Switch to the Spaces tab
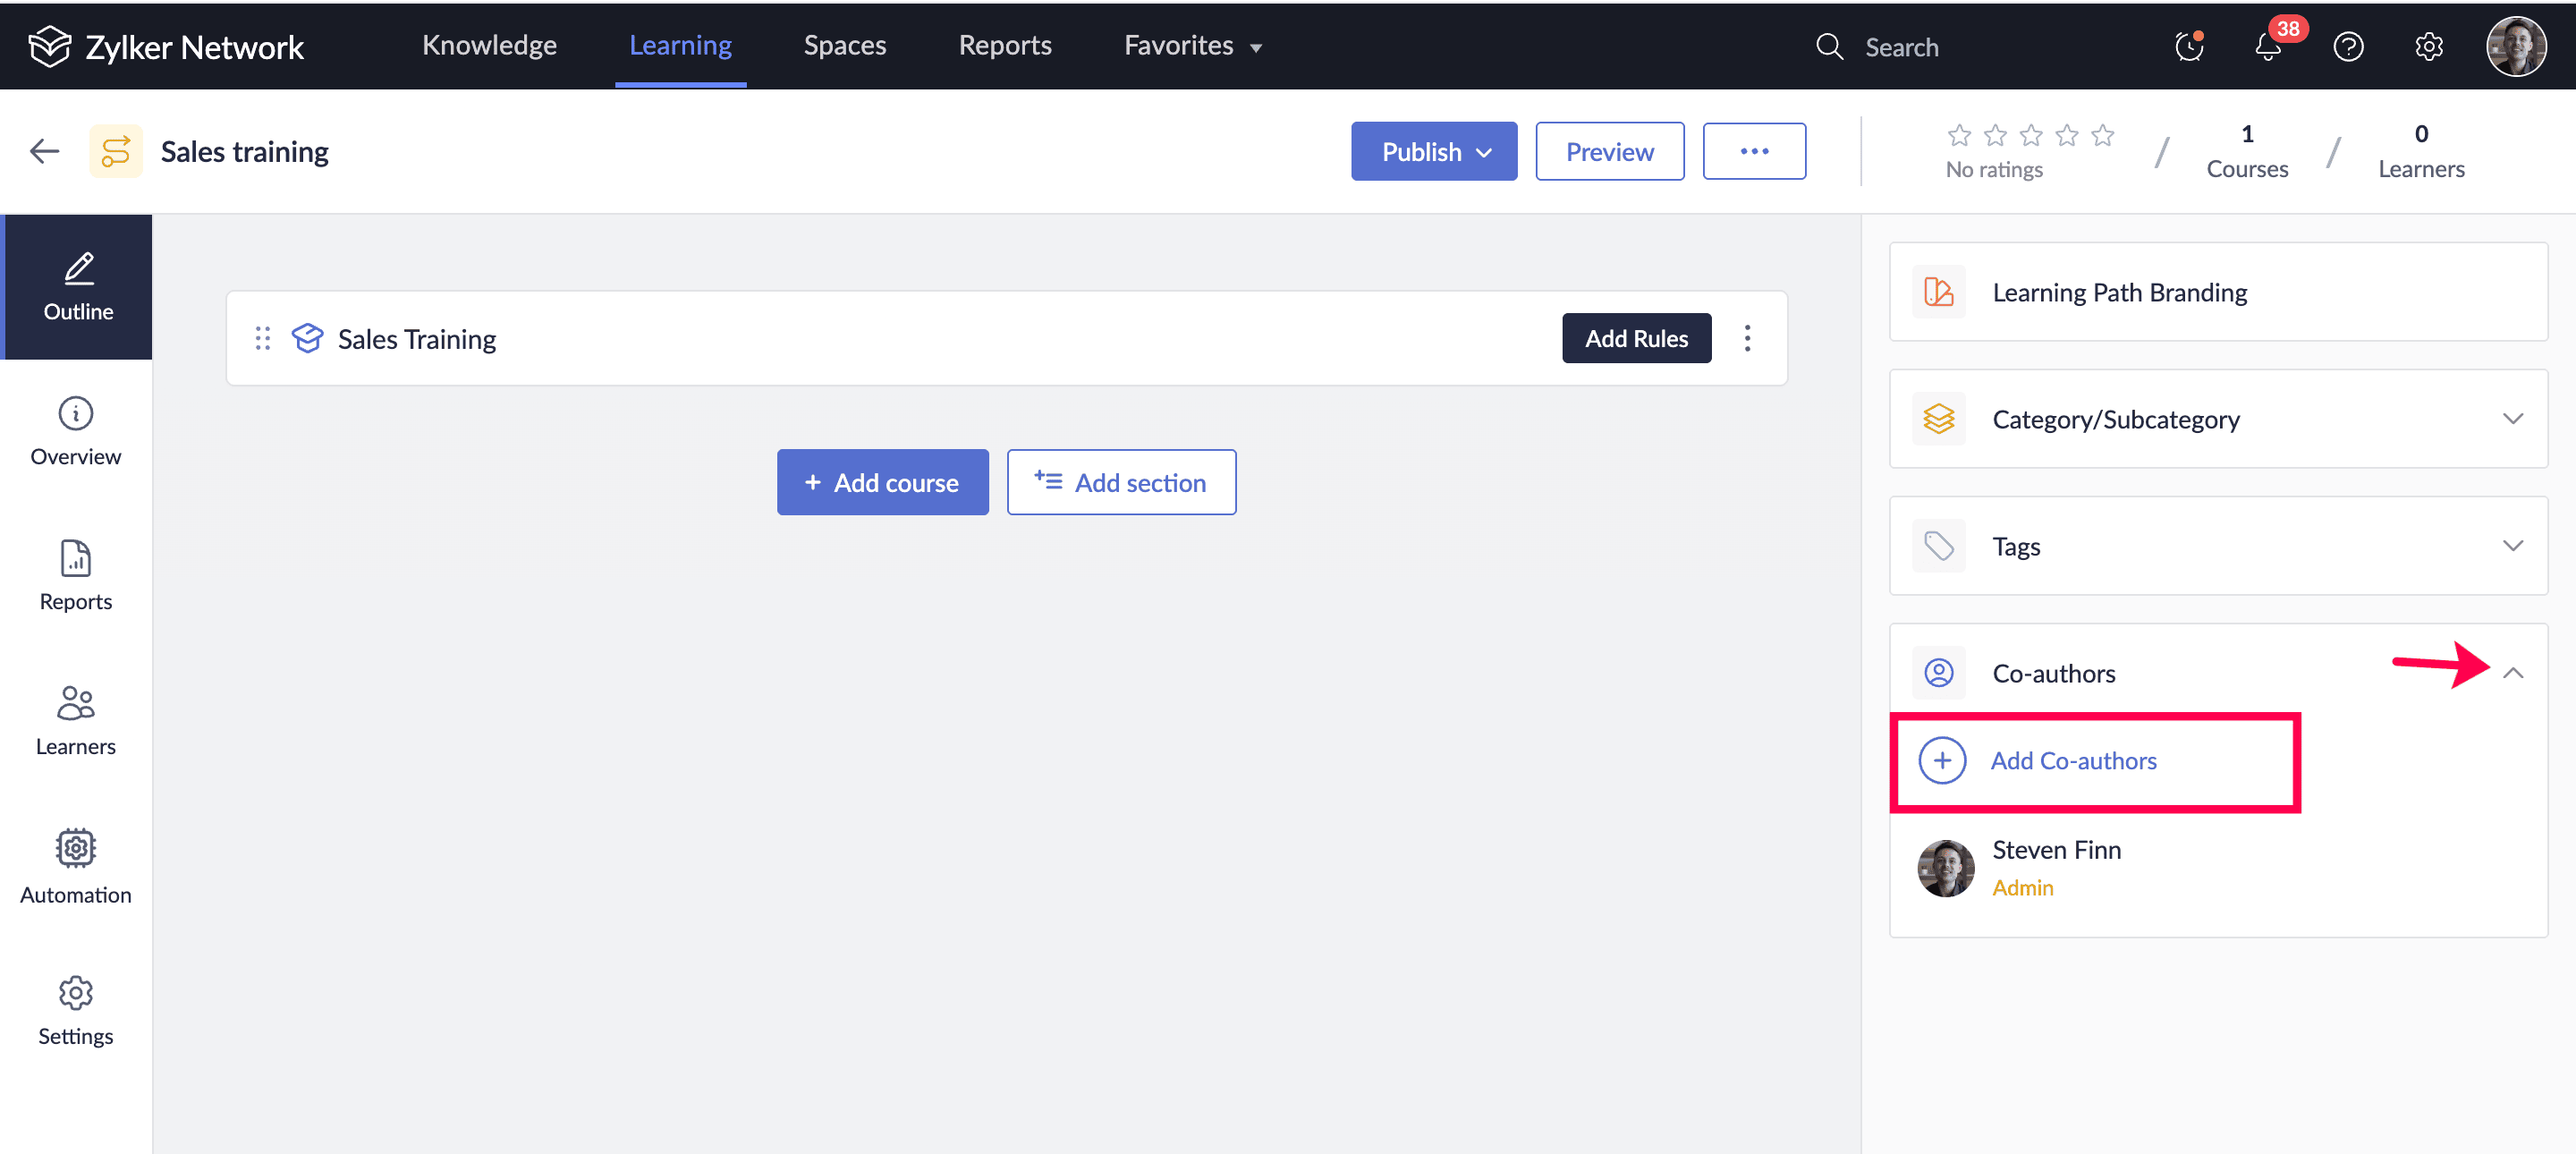Image resolution: width=2576 pixels, height=1154 pixels. tap(844, 46)
